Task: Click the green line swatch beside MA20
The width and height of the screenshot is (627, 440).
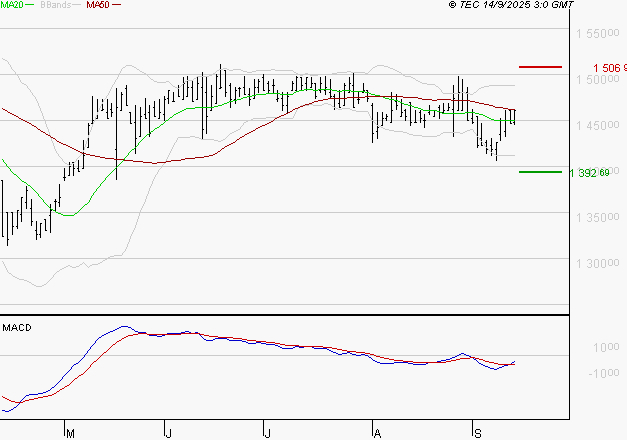Action: 30,5
